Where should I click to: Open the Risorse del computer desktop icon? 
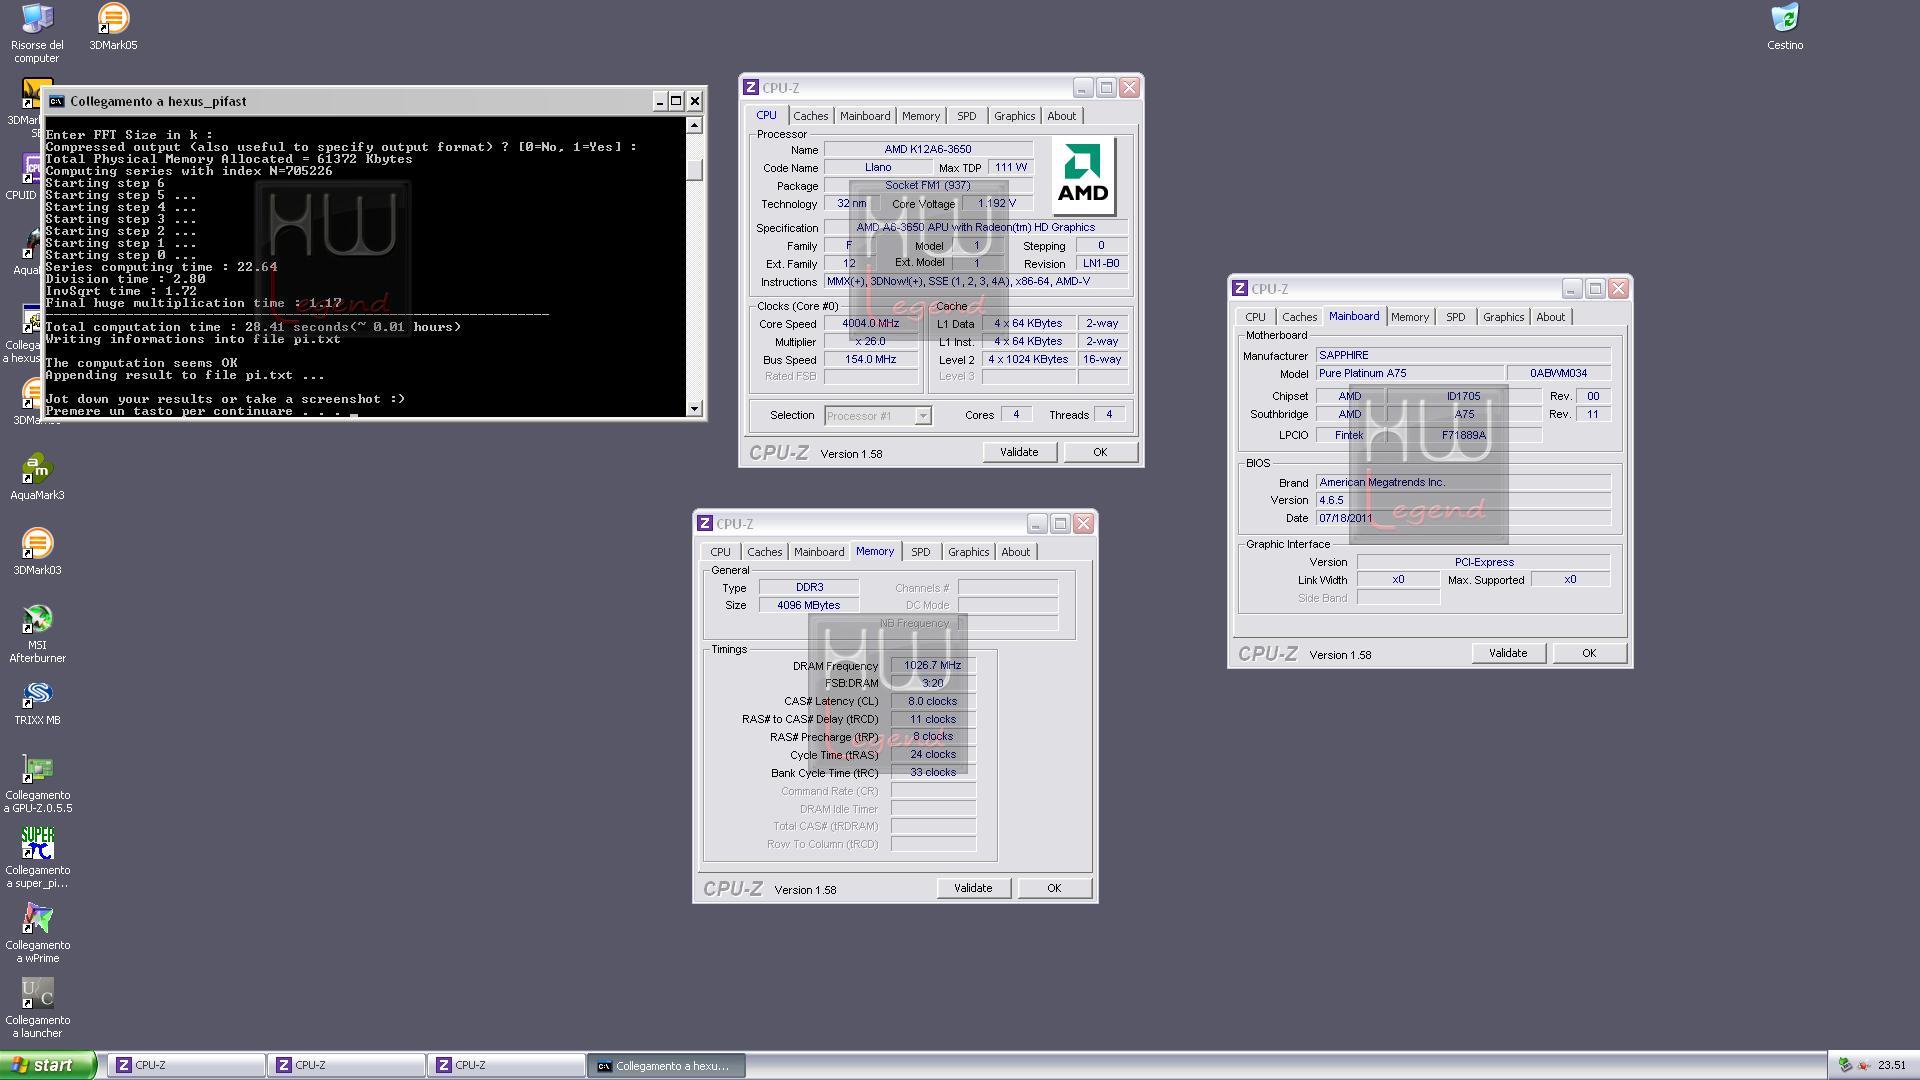[37, 32]
